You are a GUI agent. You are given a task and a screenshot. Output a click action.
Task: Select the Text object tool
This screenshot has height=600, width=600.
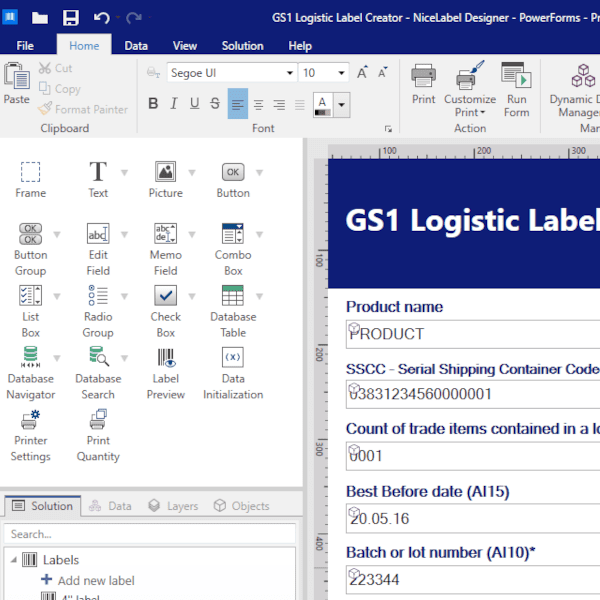coord(98,179)
